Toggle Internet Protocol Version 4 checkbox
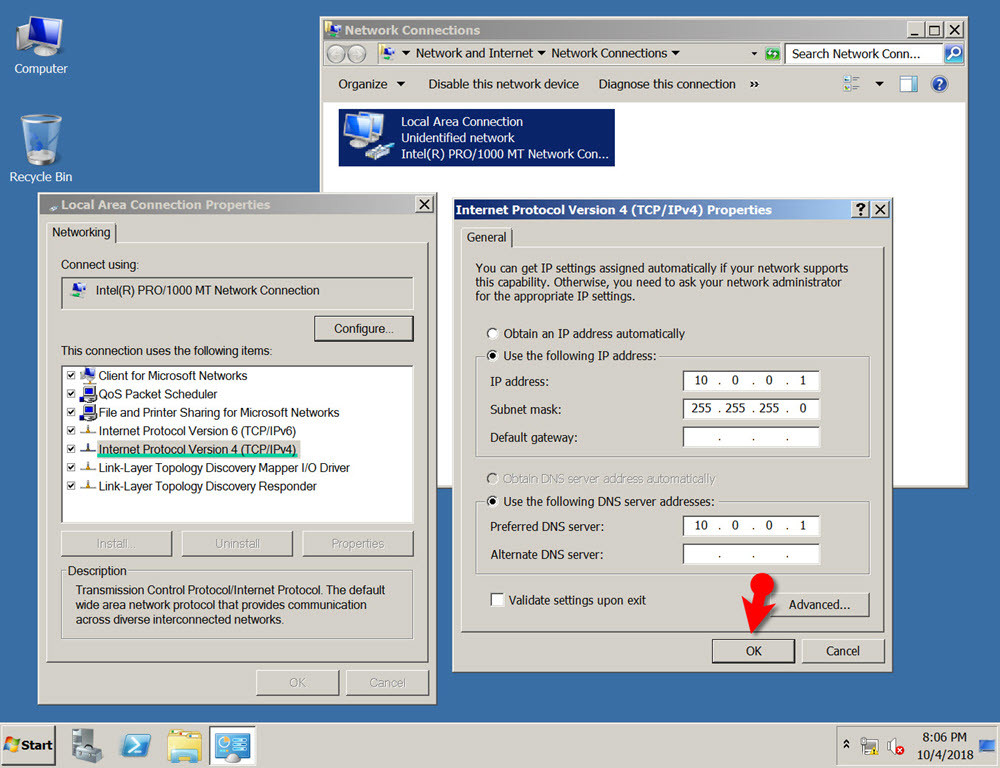The height and width of the screenshot is (768, 1000). [71, 450]
